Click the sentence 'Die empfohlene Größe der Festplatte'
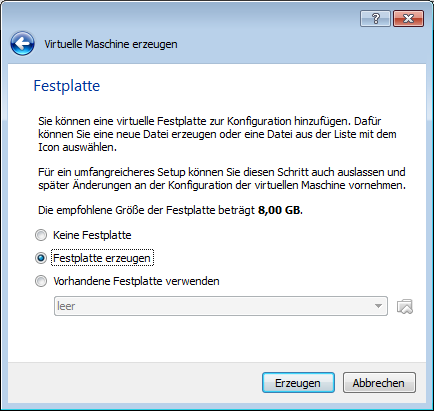 [170, 210]
